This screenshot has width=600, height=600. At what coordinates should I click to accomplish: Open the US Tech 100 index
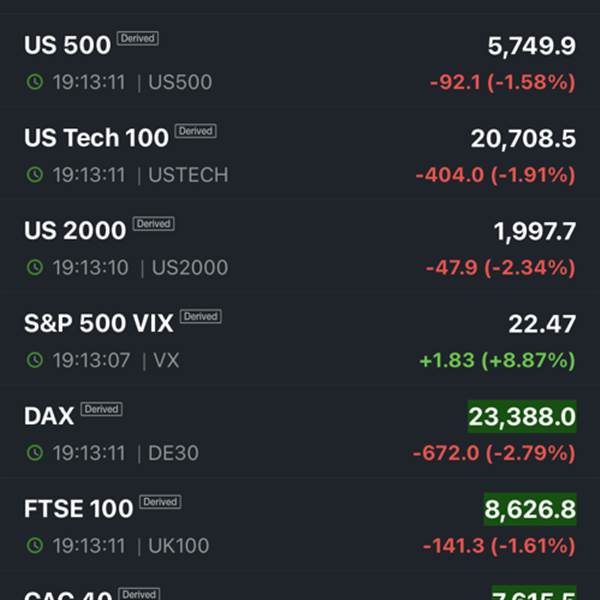[300, 155]
